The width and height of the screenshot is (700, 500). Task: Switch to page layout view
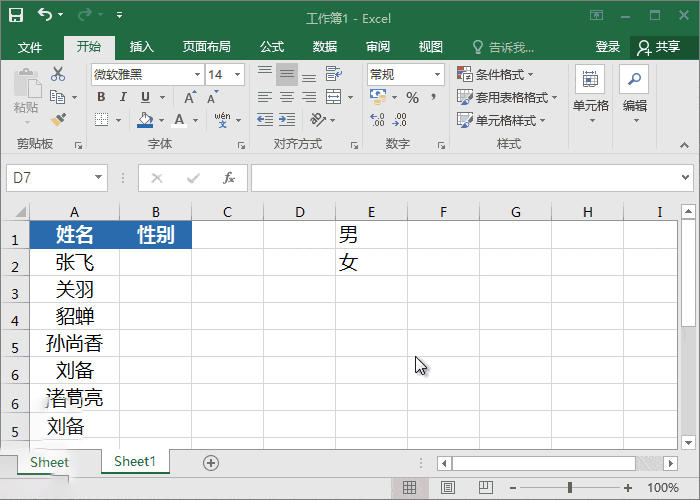click(448, 488)
